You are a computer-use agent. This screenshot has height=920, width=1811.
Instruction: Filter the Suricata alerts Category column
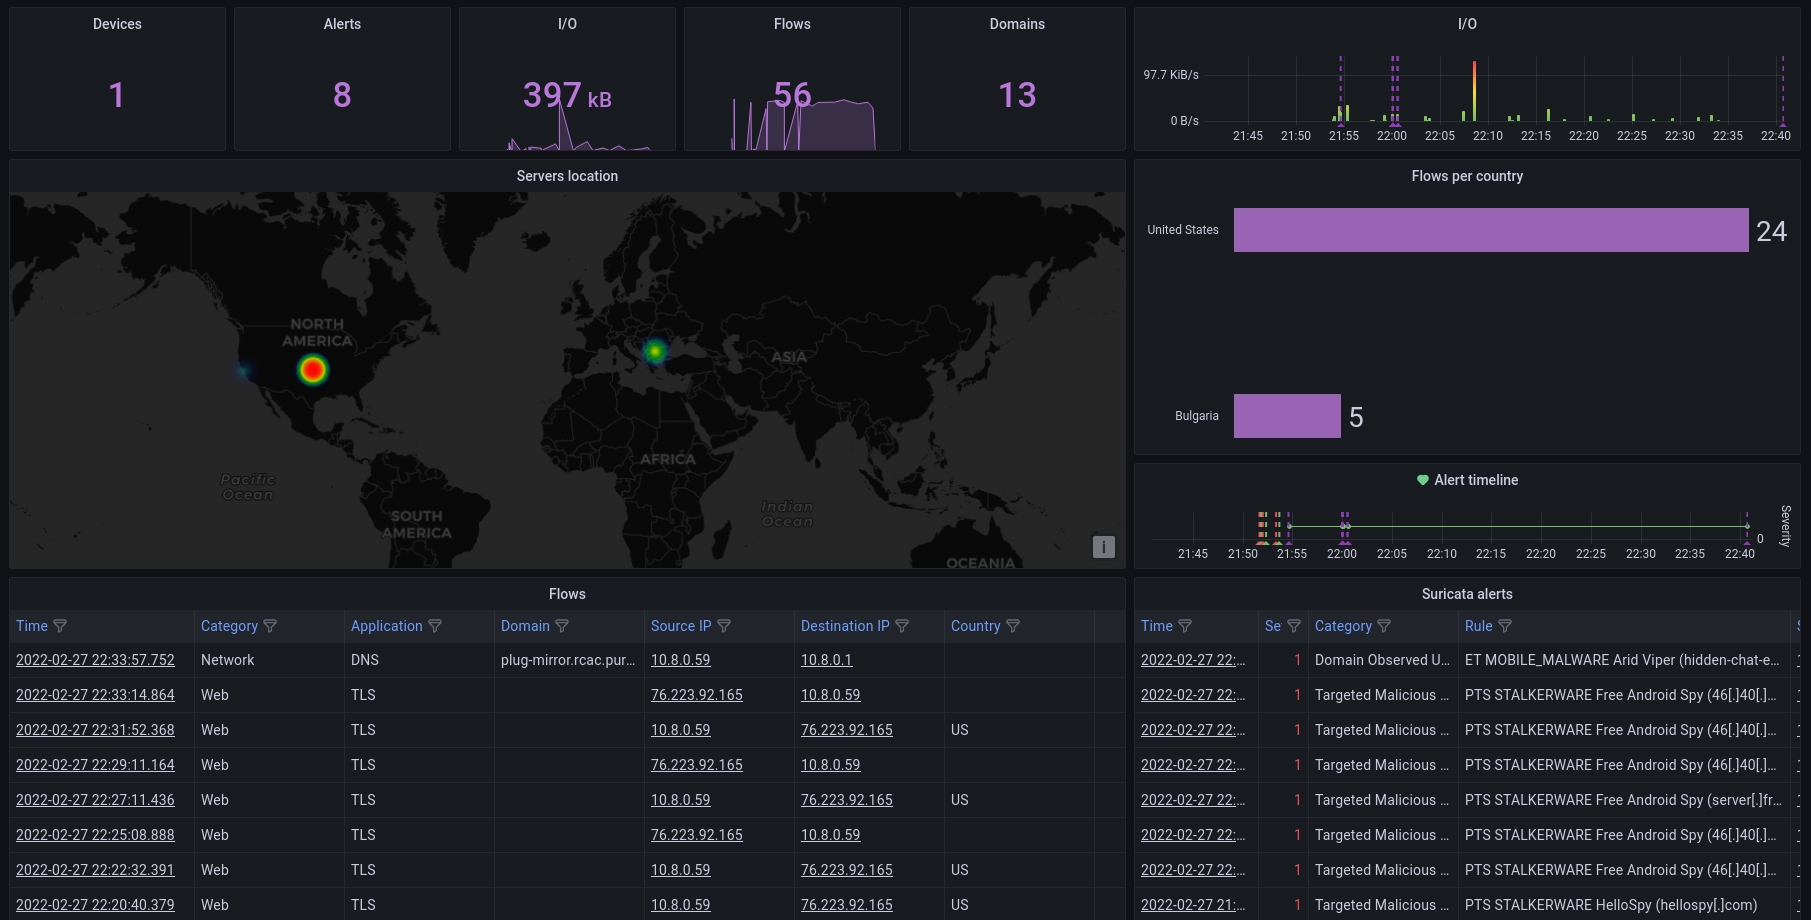coord(1384,626)
